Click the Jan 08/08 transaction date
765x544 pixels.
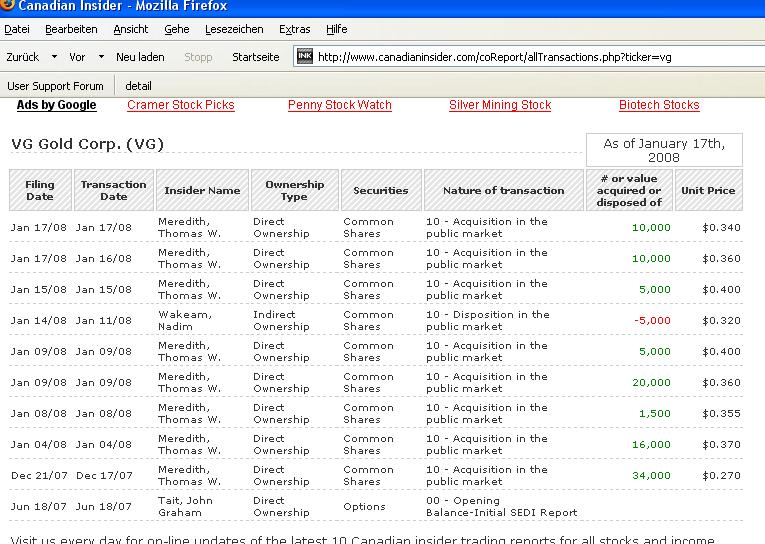click(x=104, y=413)
